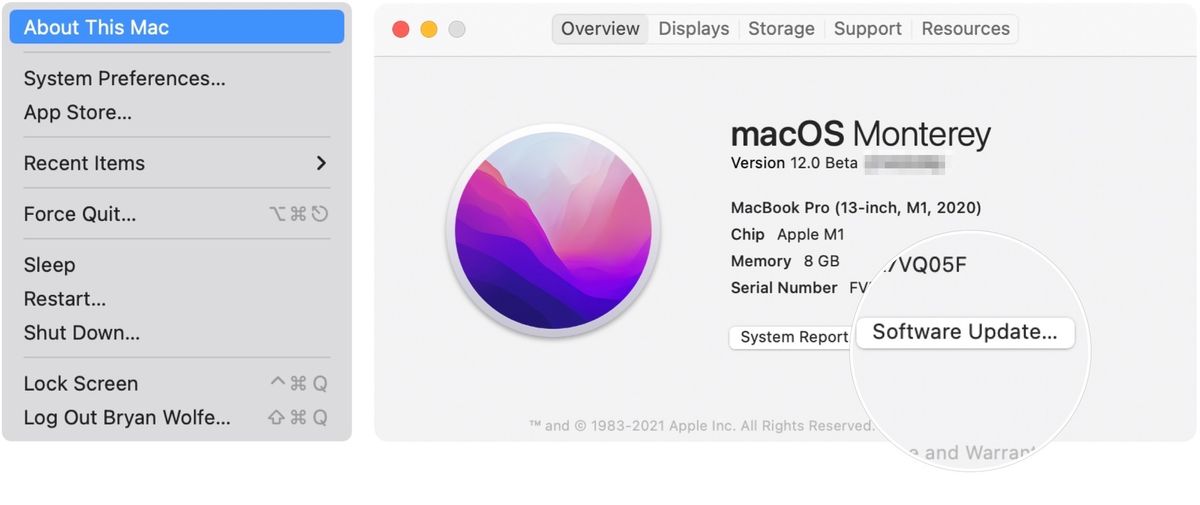The image size is (1200, 505).
Task: Click the Version 12.0 Beta text
Action: click(x=794, y=163)
